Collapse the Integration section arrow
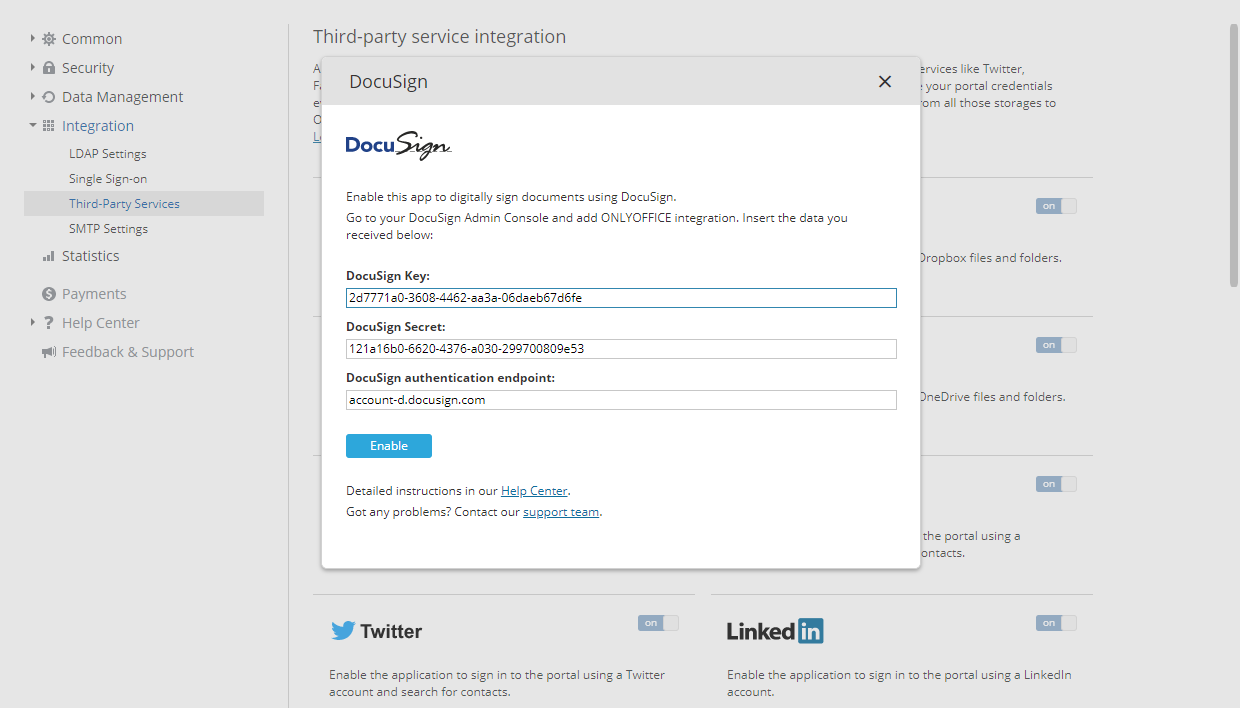Viewport: 1240px width, 708px height. [x=33, y=126]
